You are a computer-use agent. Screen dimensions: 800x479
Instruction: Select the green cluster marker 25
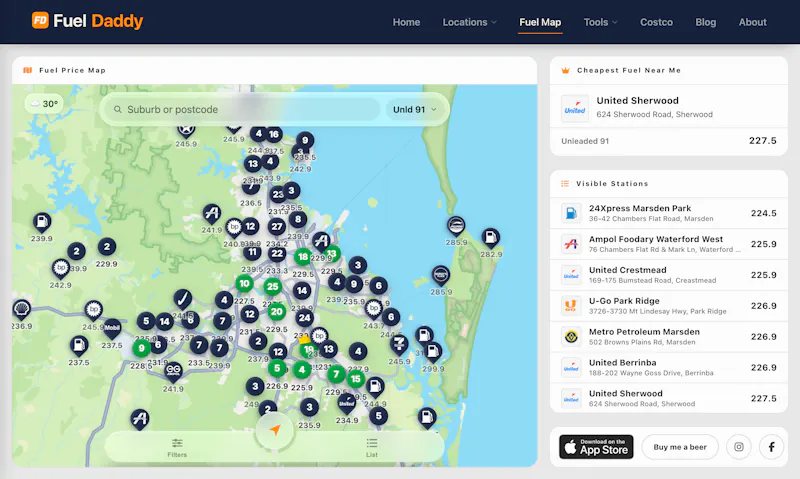[x=272, y=286]
